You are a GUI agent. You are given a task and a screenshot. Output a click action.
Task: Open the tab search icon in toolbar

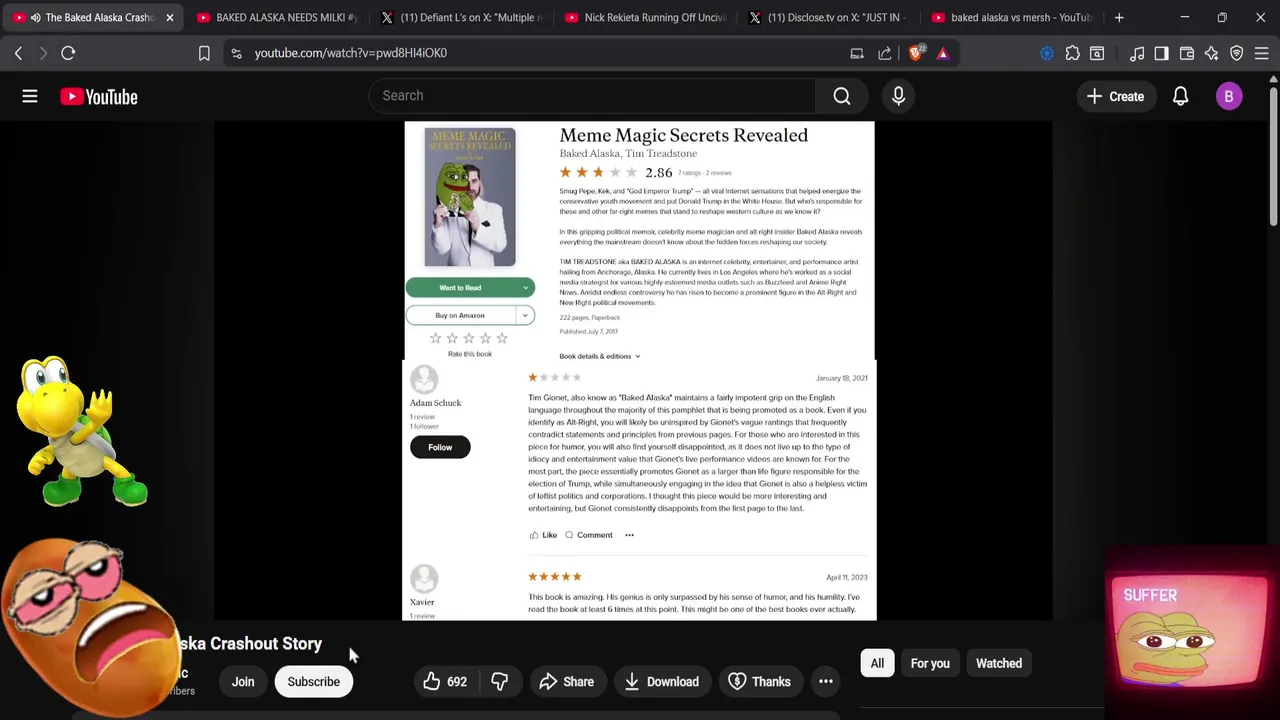coord(1097,53)
